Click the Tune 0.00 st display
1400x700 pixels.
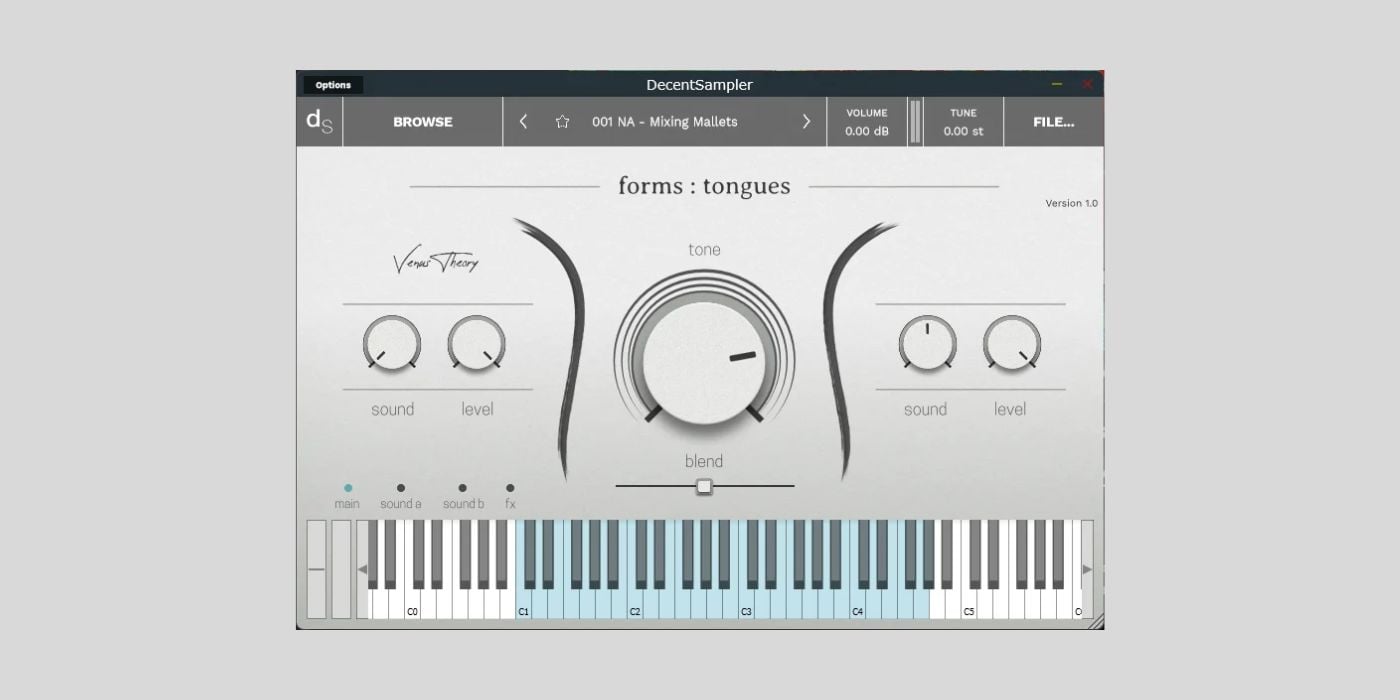point(961,121)
